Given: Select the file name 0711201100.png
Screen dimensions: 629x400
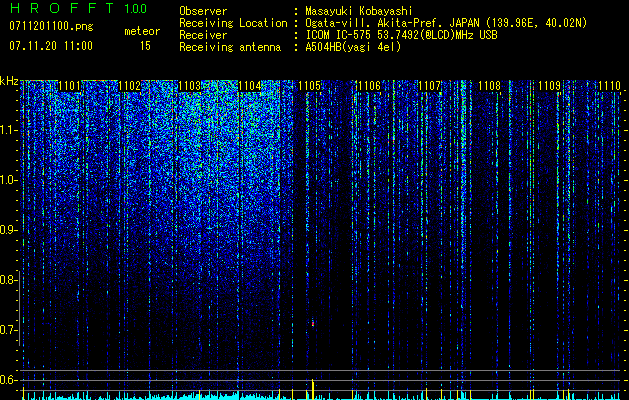Looking at the screenshot, I should click(51, 26).
